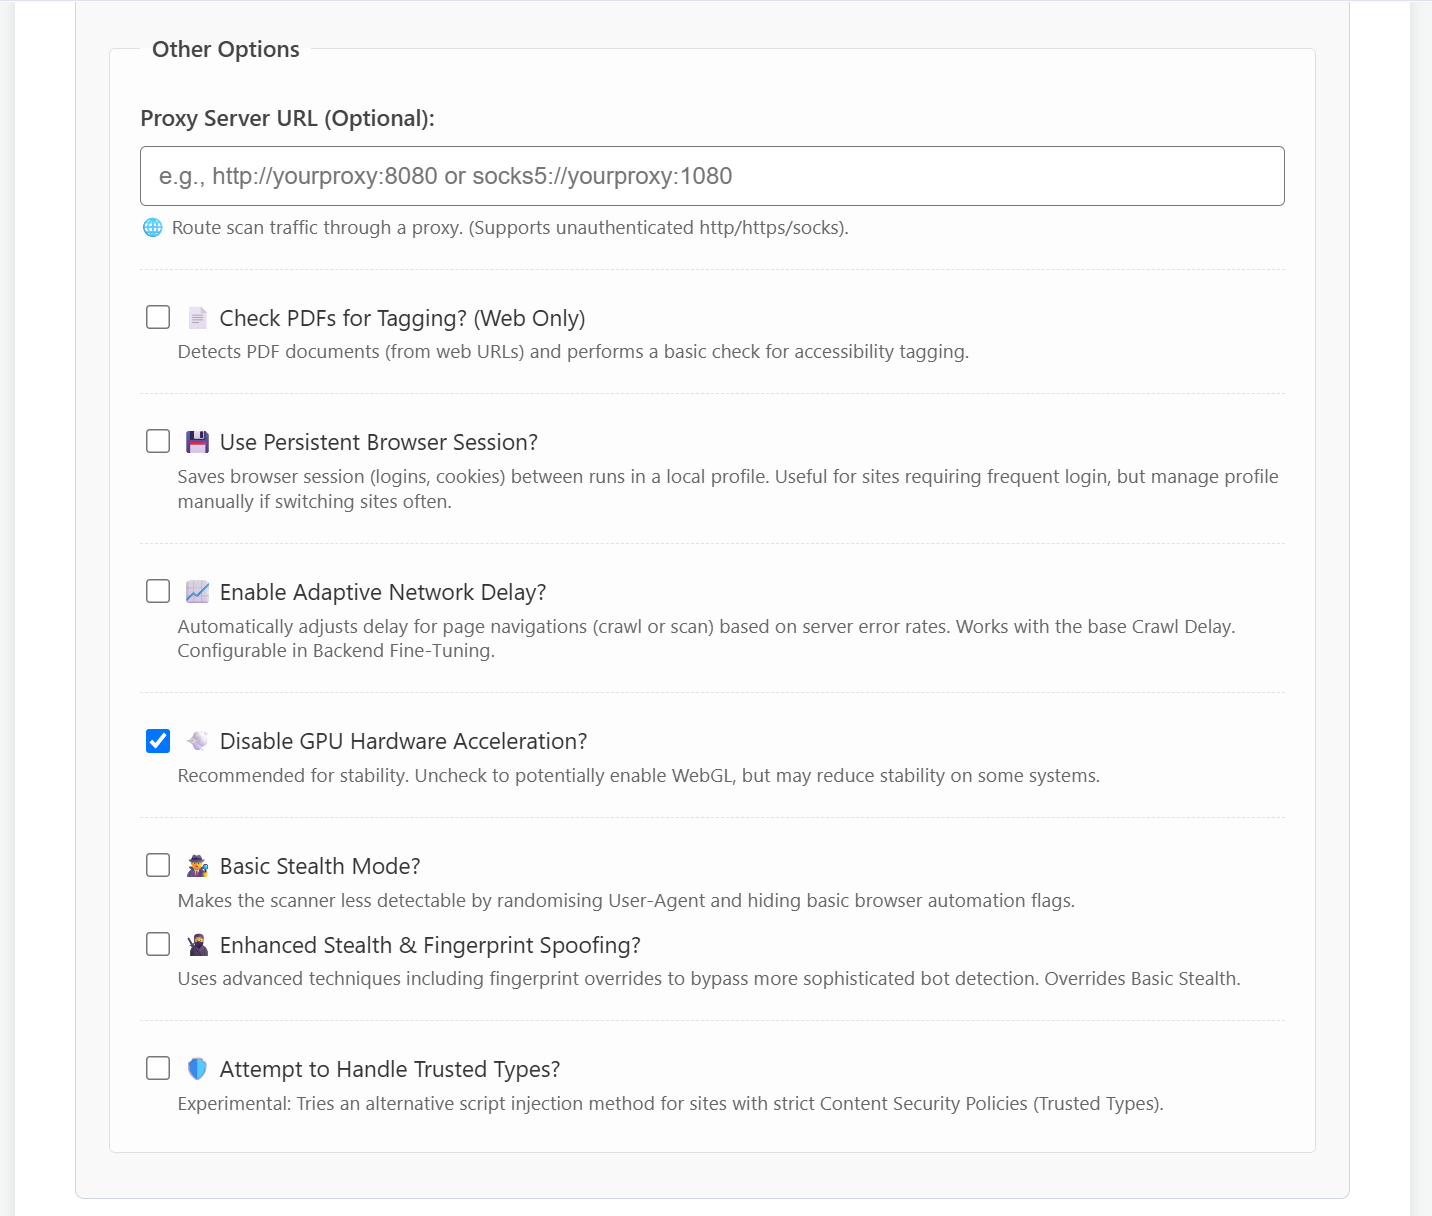Check Enhanced Stealth & Fingerprint Spoofing box
The height and width of the screenshot is (1216, 1432).
158,944
